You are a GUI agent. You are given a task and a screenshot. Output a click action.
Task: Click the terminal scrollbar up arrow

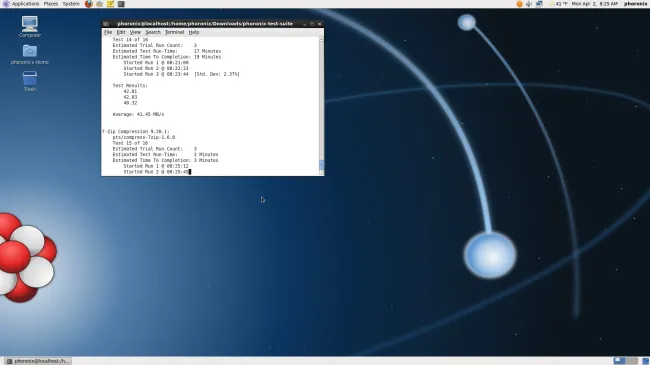(321, 39)
